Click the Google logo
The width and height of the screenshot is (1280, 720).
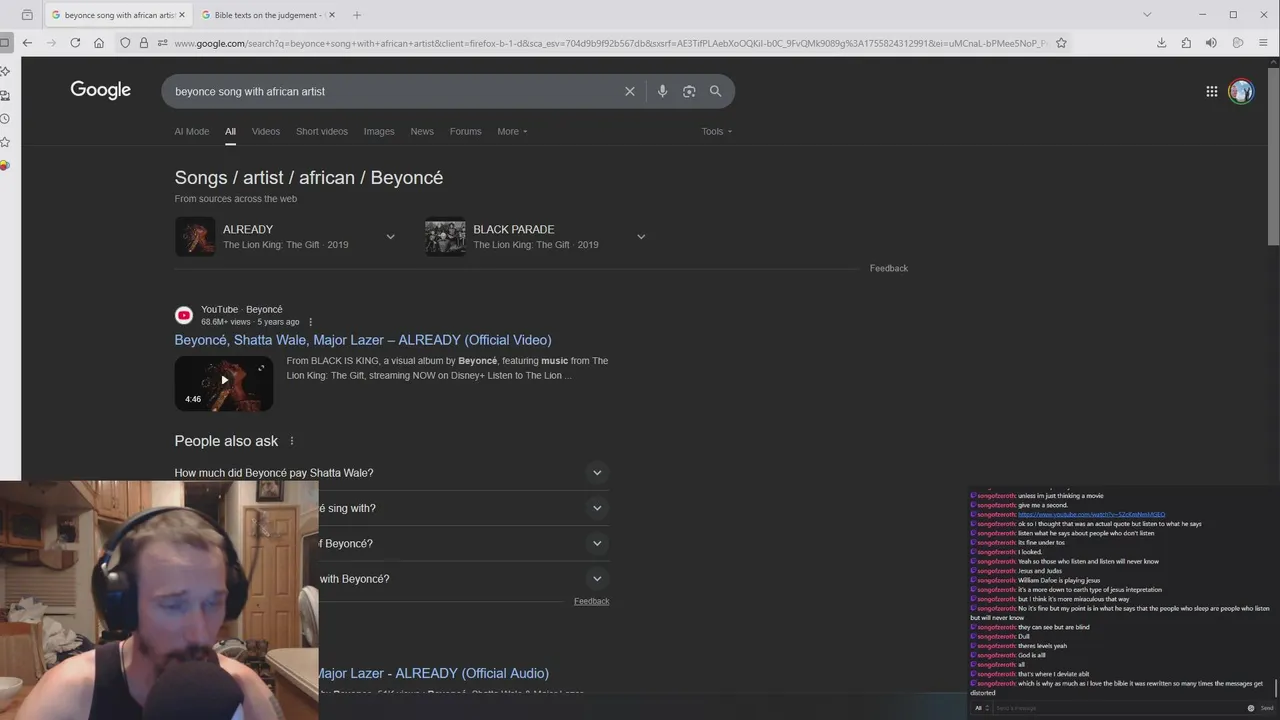tap(101, 90)
